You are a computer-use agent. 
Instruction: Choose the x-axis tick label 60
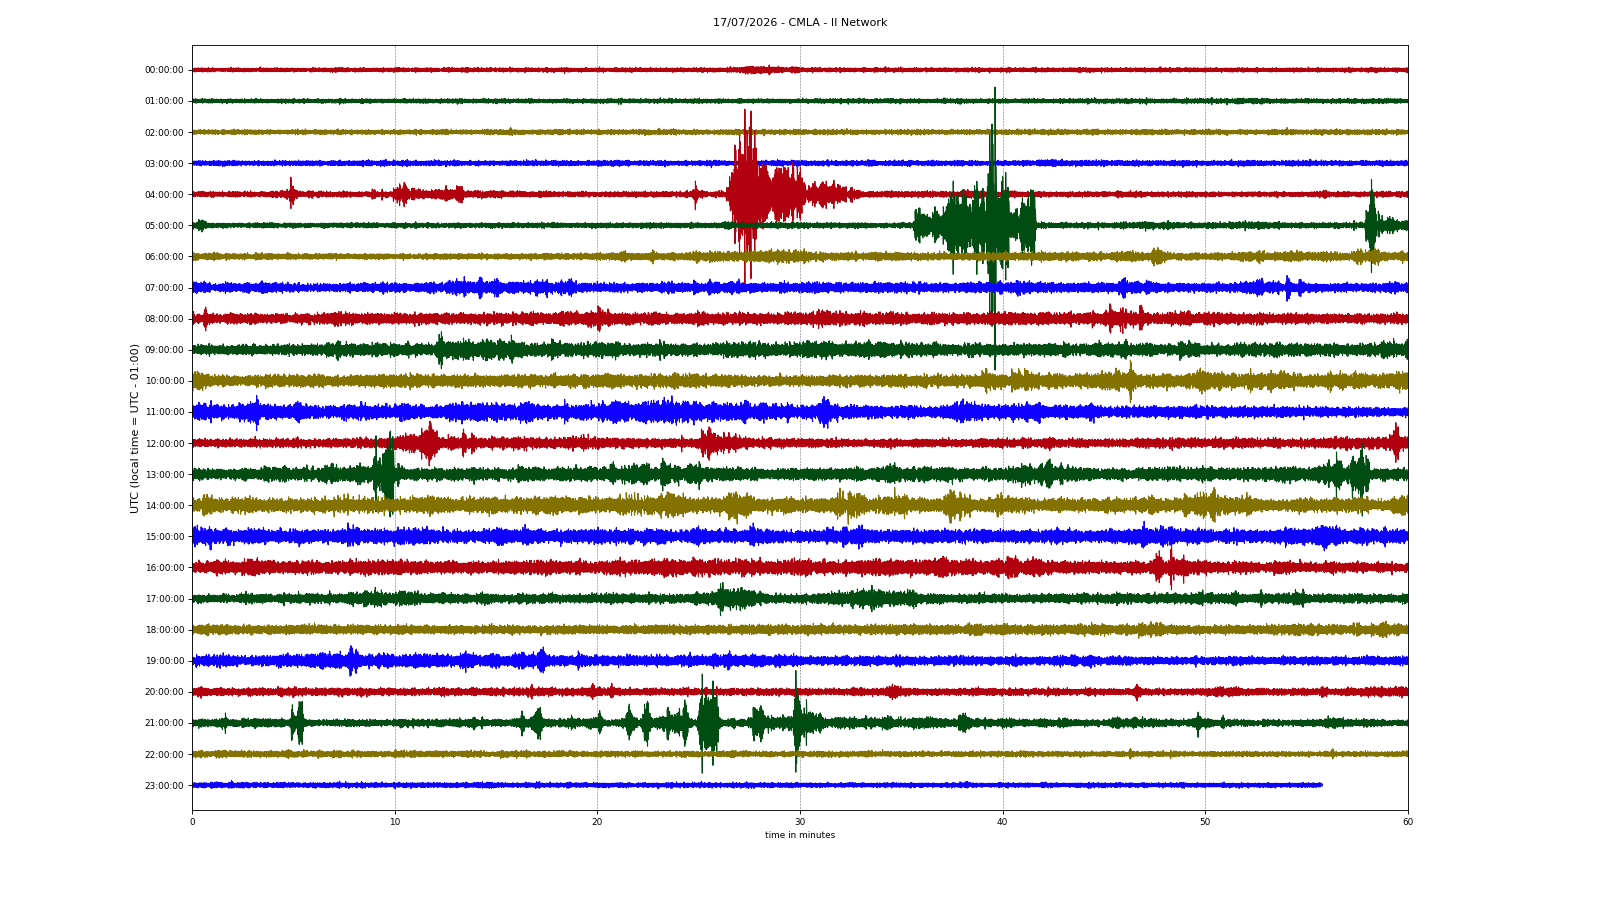(x=1408, y=822)
